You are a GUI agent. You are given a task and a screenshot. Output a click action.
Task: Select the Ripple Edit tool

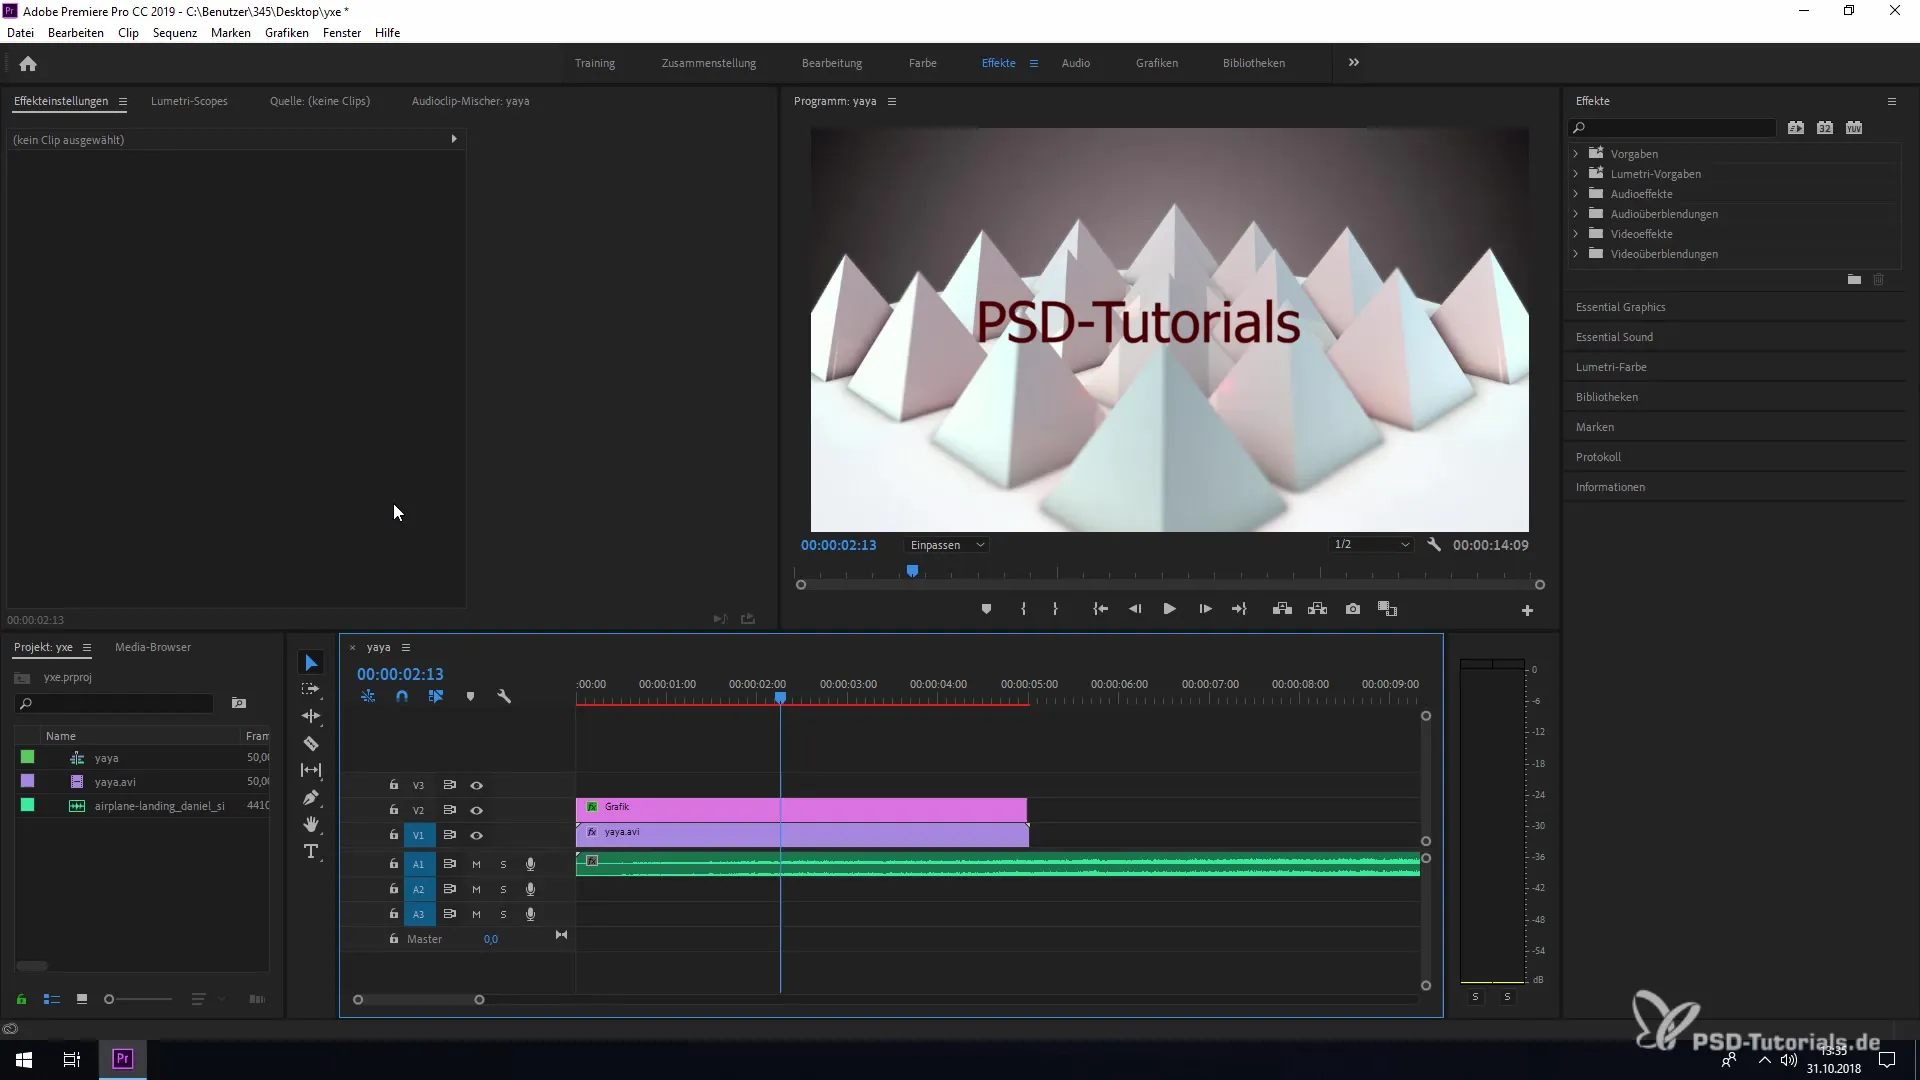click(311, 716)
